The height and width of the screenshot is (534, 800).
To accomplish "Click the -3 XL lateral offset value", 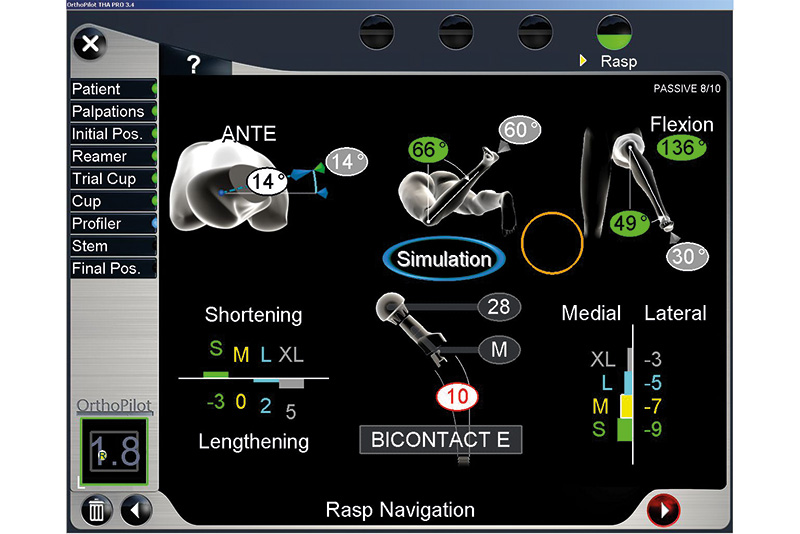I will (x=653, y=360).
